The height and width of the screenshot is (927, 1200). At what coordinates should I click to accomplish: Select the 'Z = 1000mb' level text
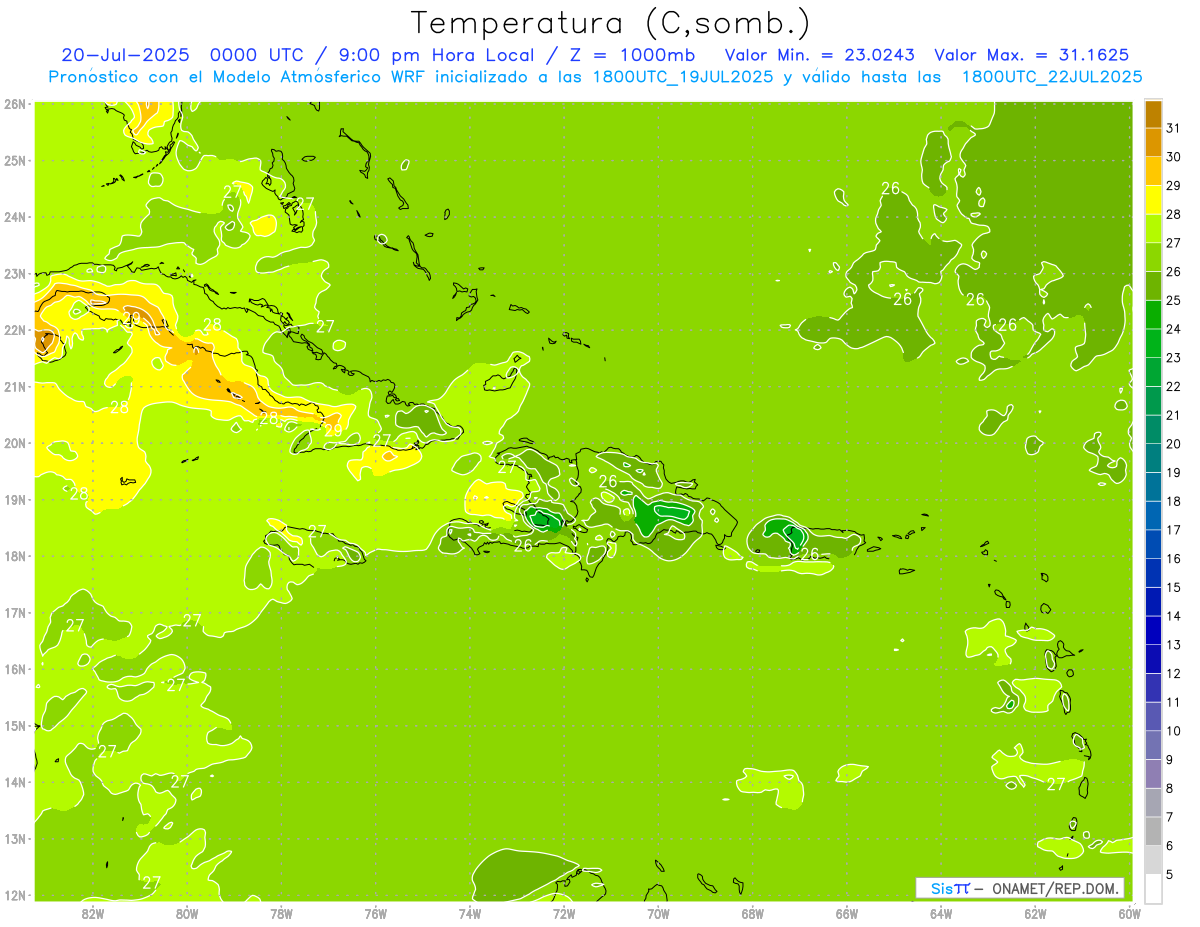pos(630,55)
